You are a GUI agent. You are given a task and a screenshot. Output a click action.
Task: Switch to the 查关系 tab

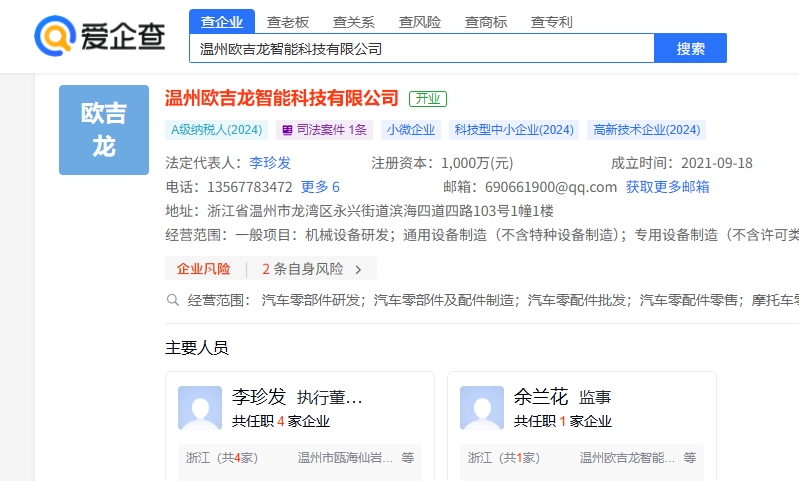point(354,22)
